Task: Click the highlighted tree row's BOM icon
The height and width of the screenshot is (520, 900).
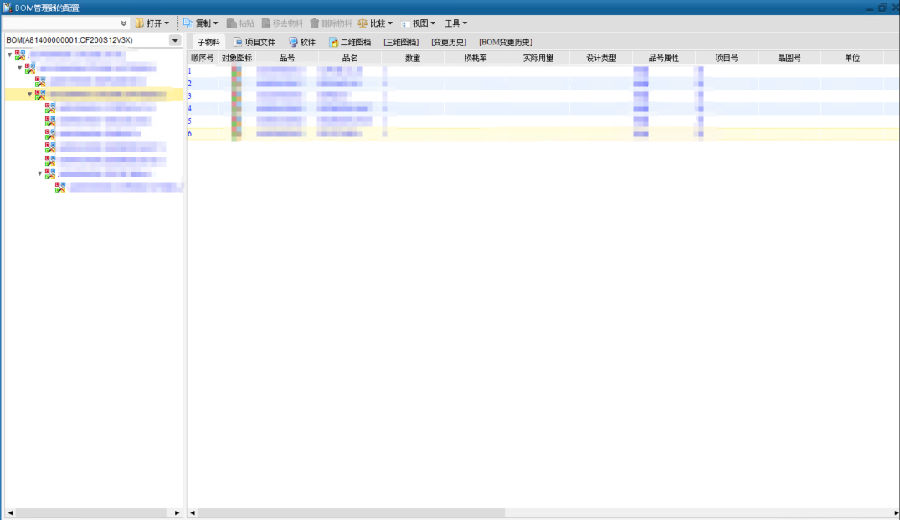Action: [40, 94]
